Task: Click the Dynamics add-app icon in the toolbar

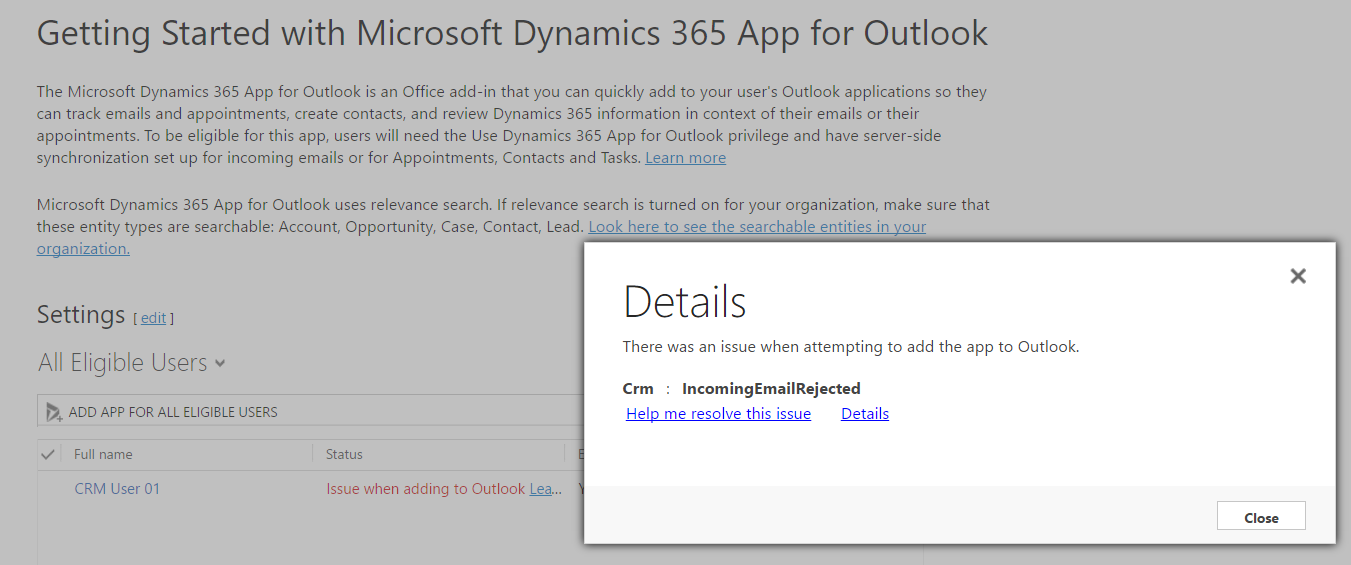Action: pos(54,412)
